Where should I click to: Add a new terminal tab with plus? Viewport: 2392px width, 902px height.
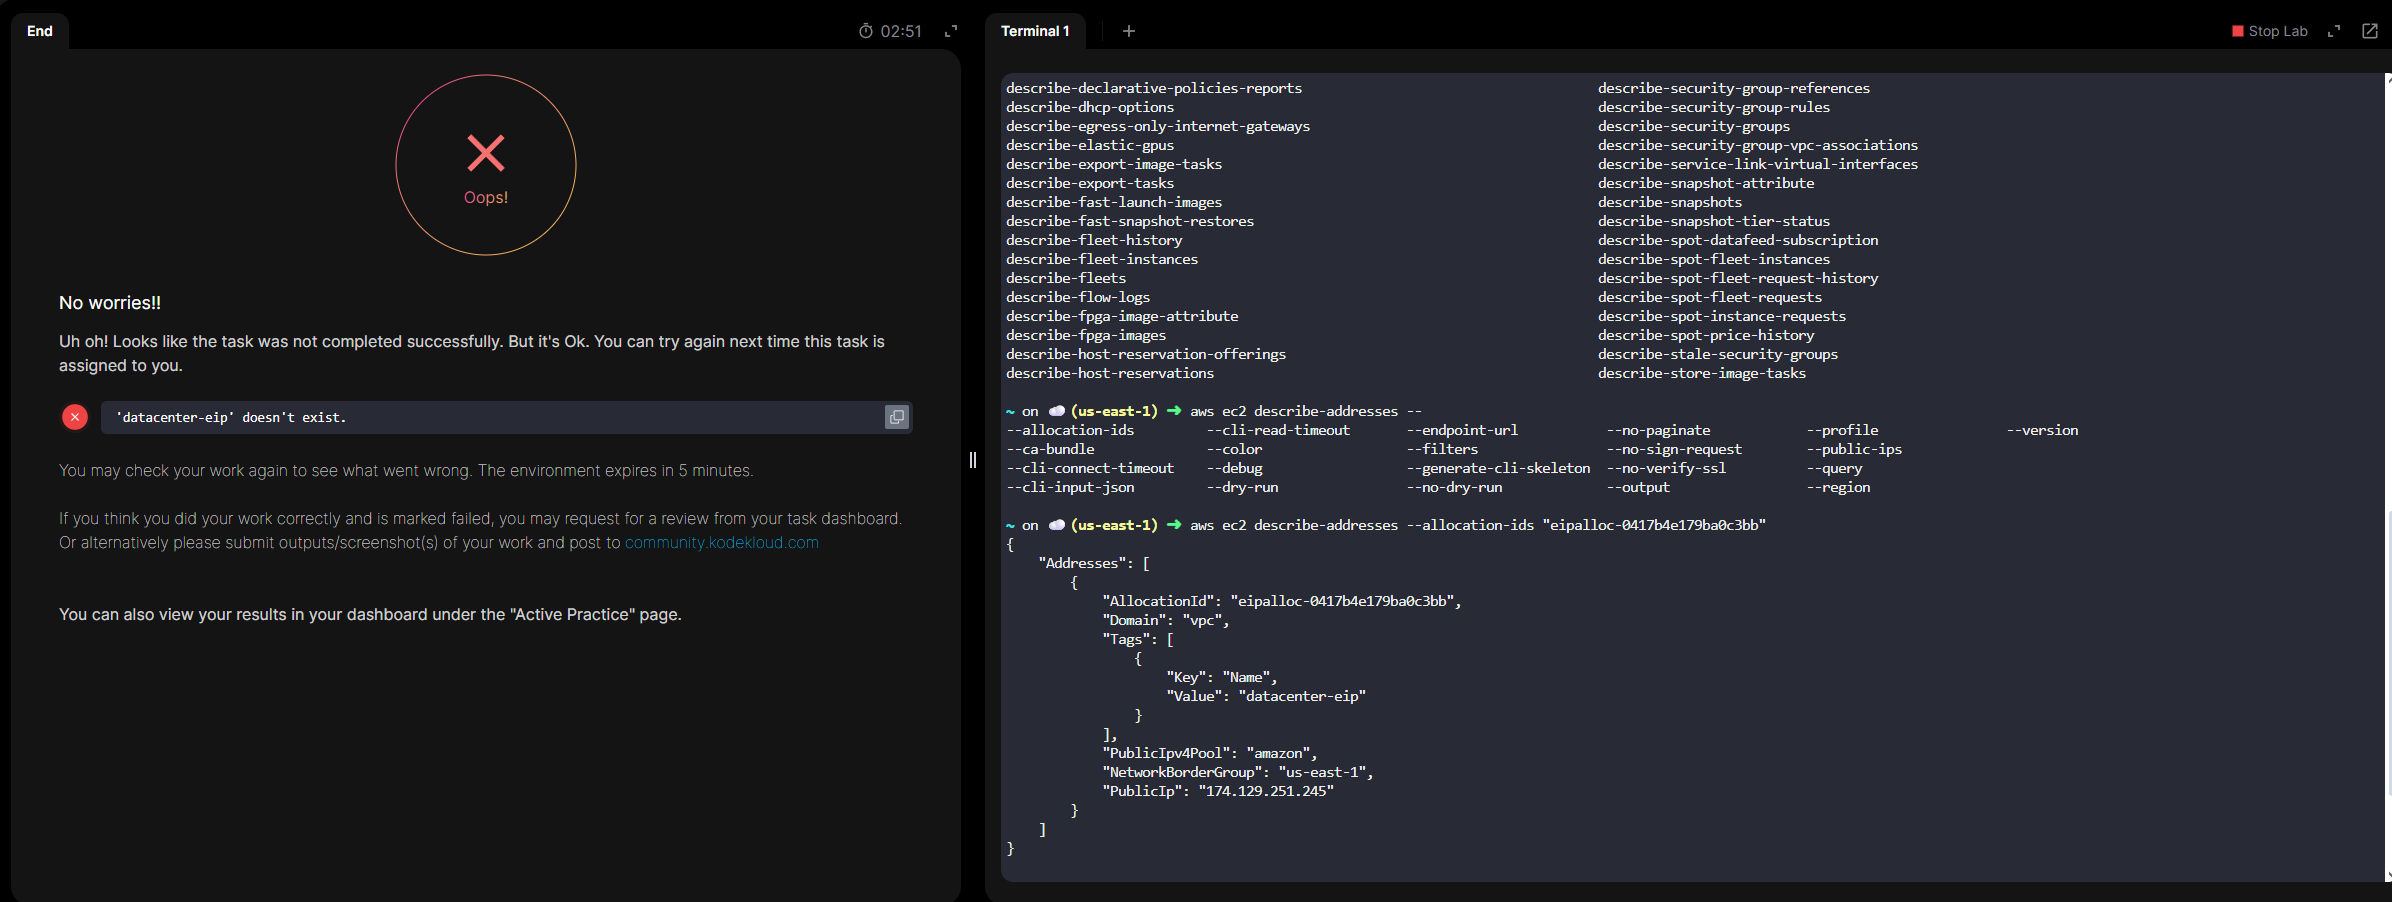click(1128, 31)
